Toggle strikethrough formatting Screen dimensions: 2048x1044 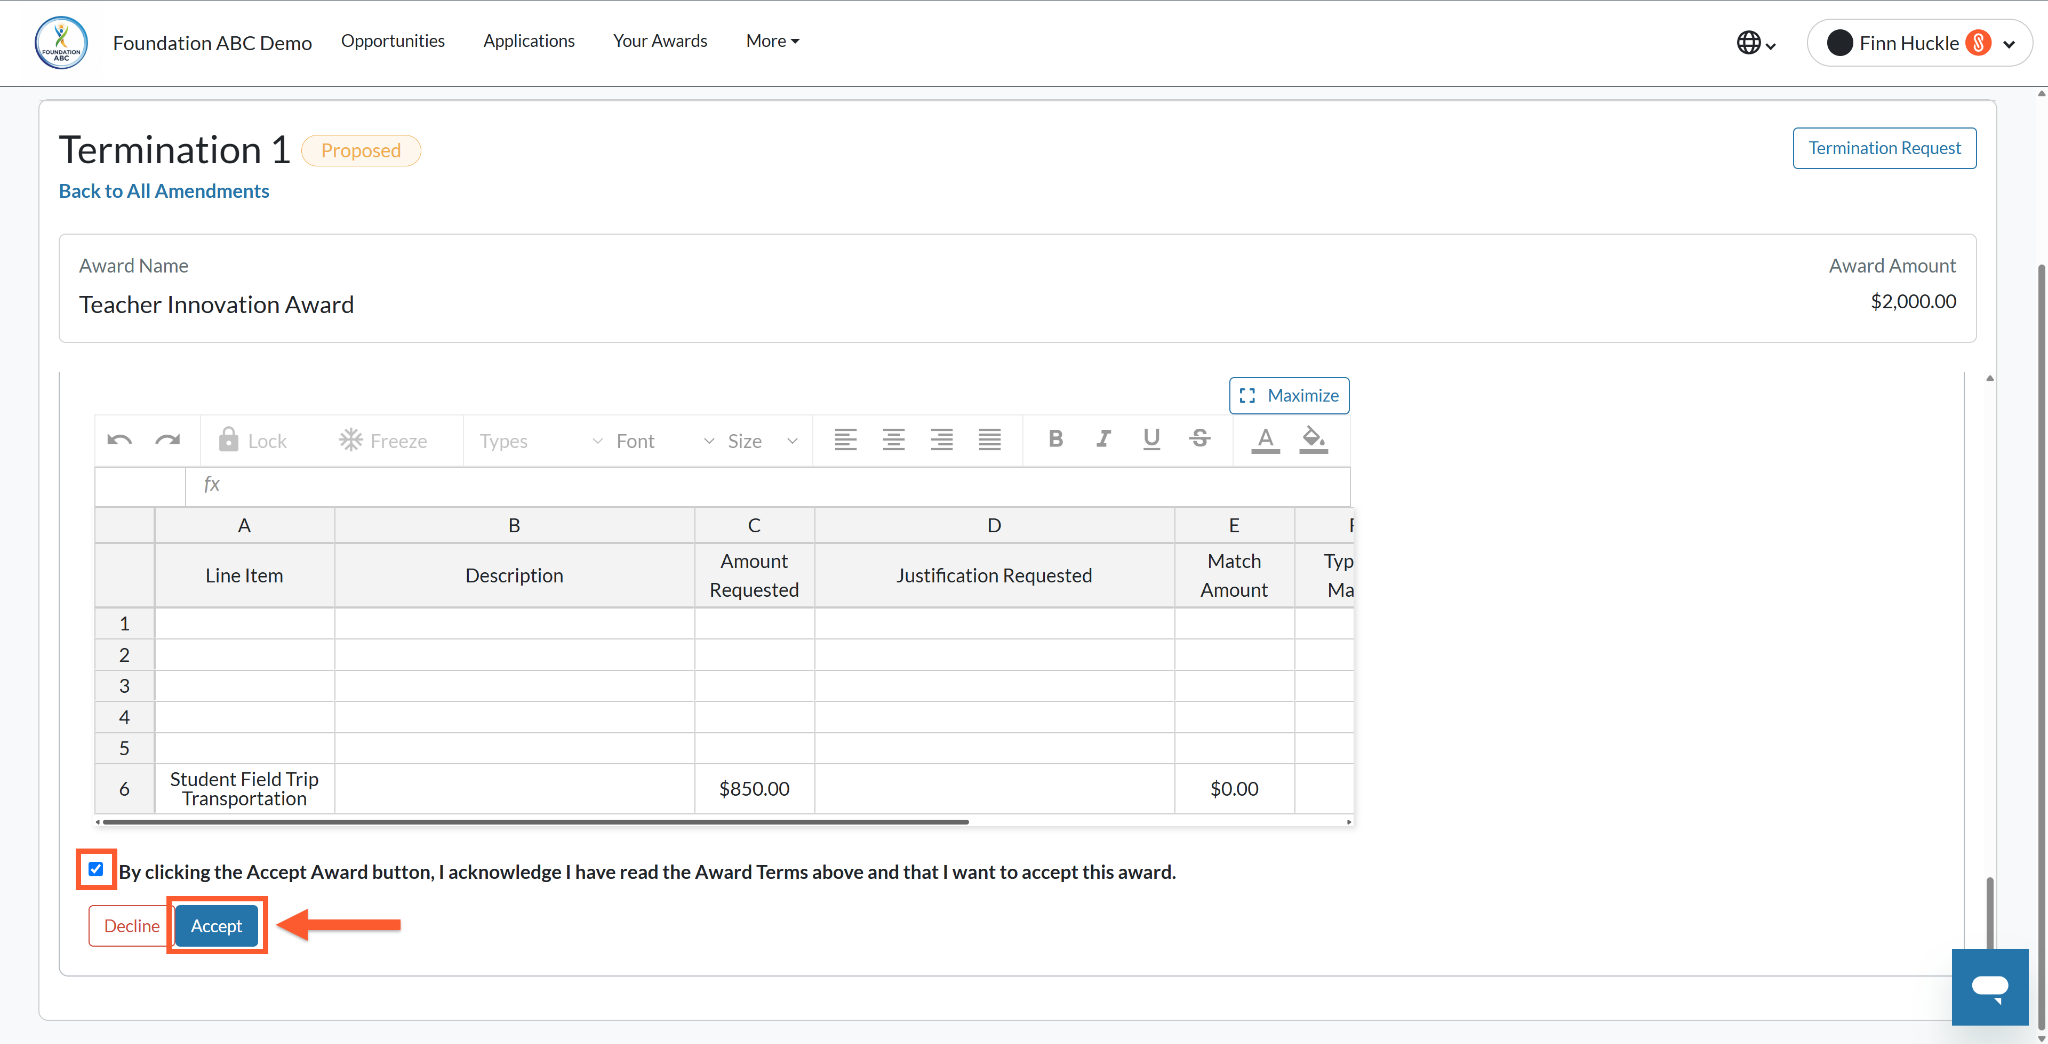1200,439
